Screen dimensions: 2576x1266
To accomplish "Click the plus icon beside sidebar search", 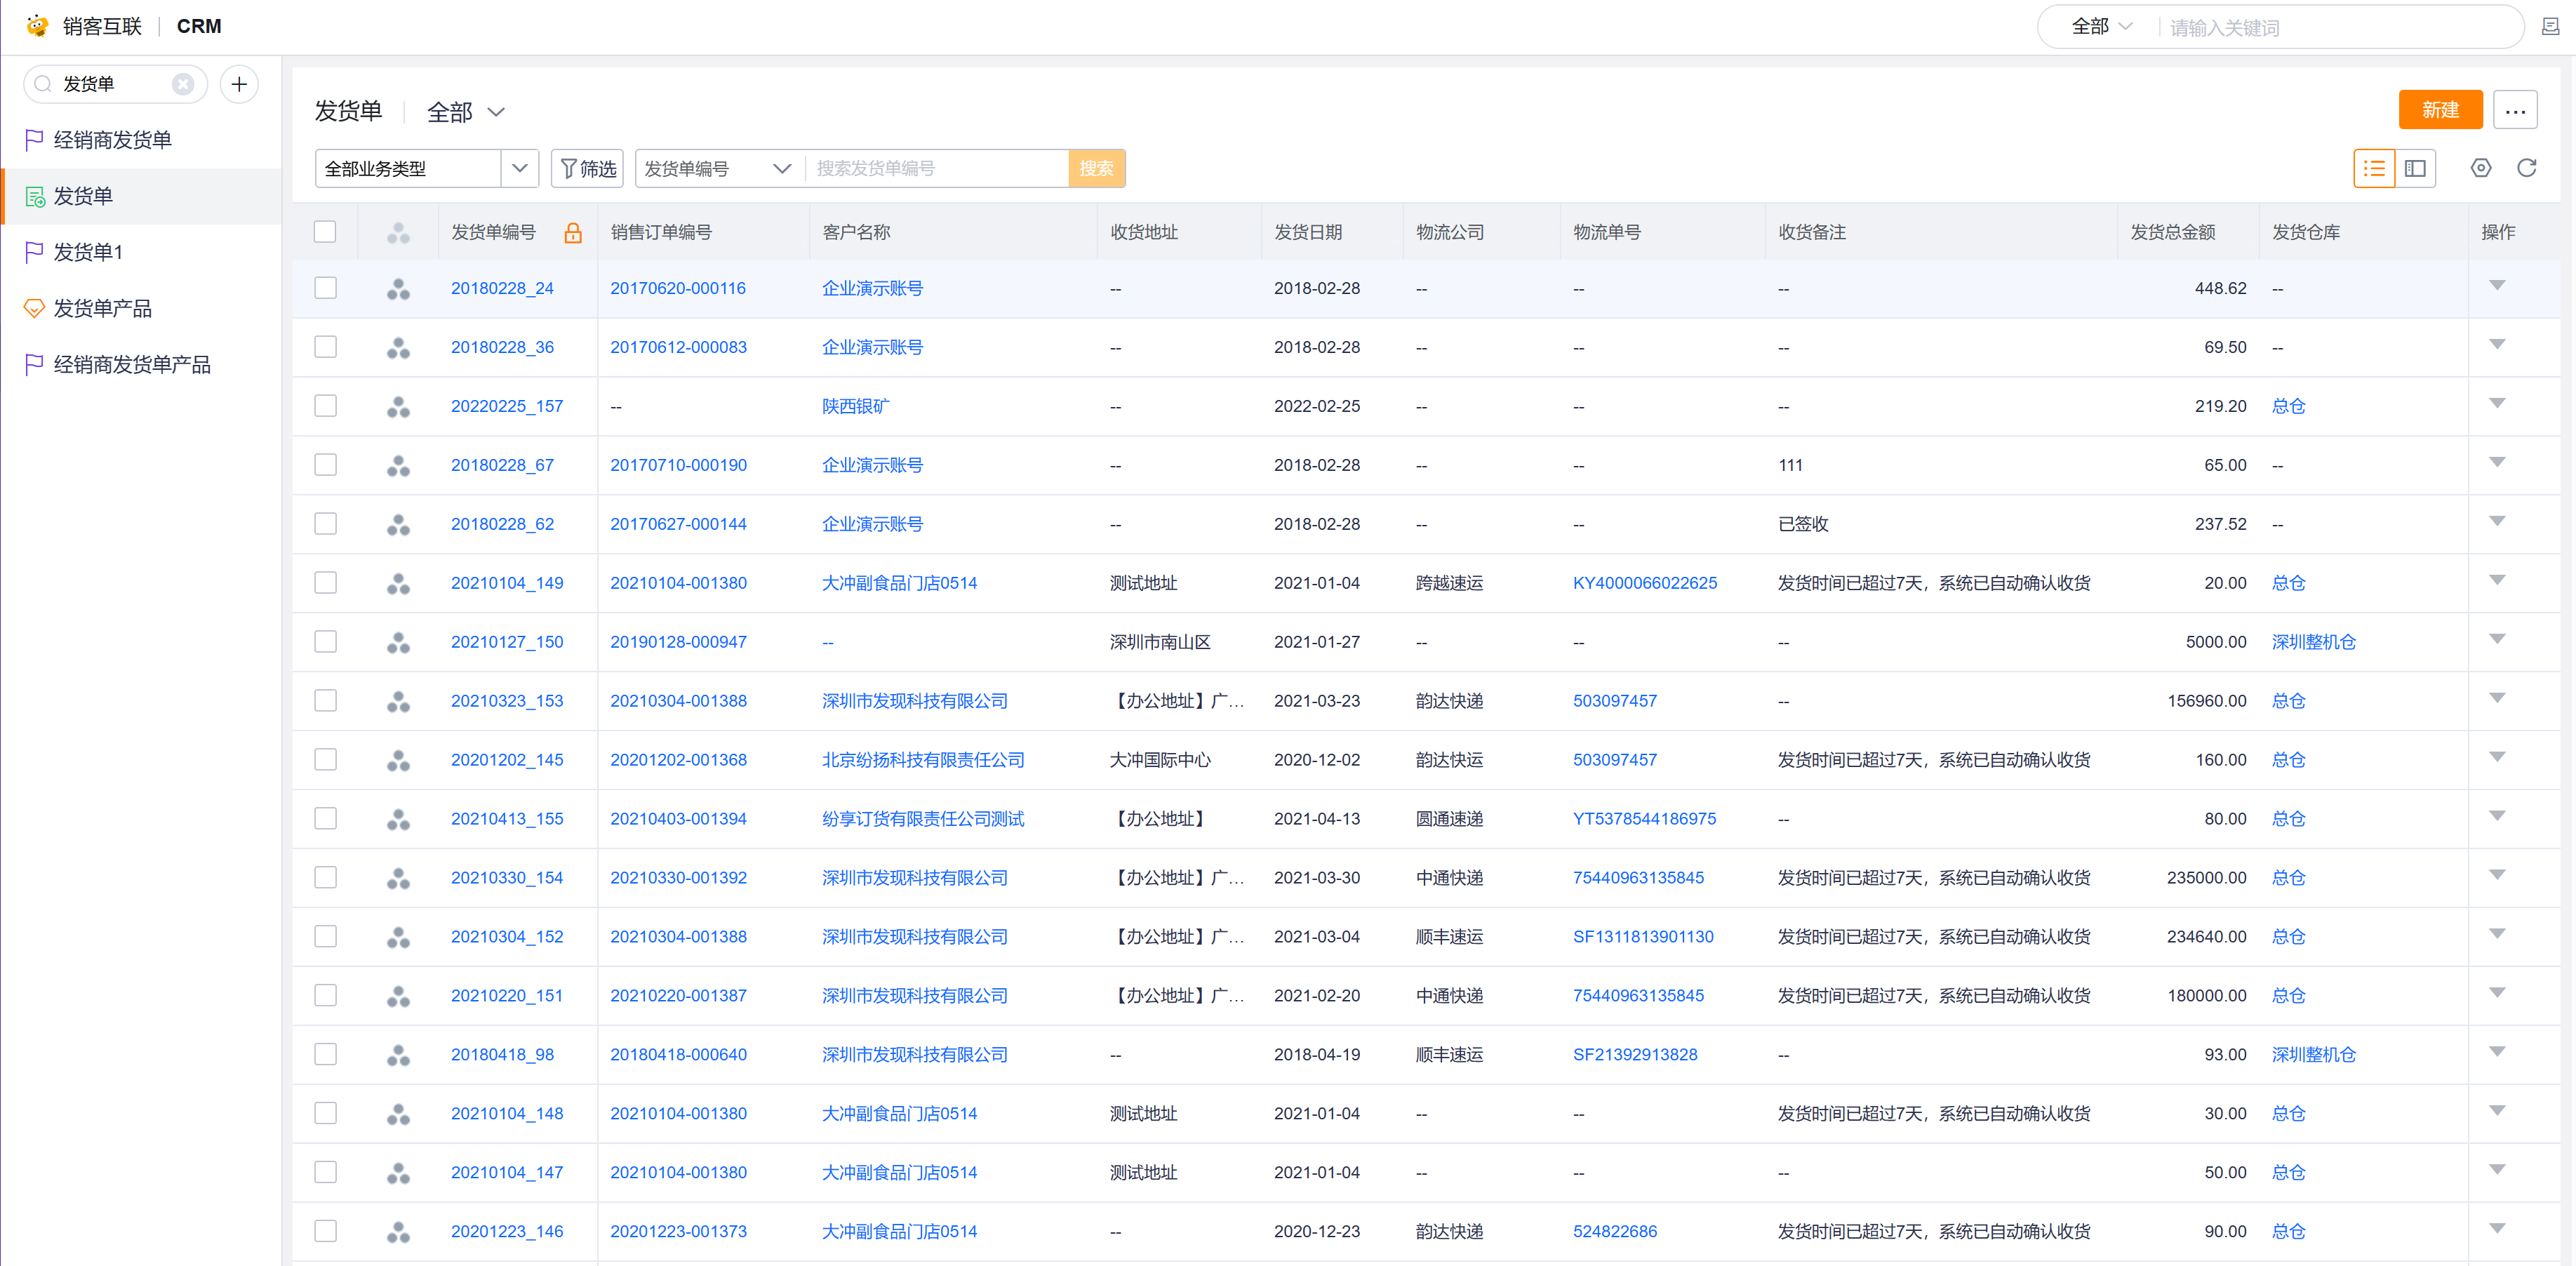I will [239, 84].
